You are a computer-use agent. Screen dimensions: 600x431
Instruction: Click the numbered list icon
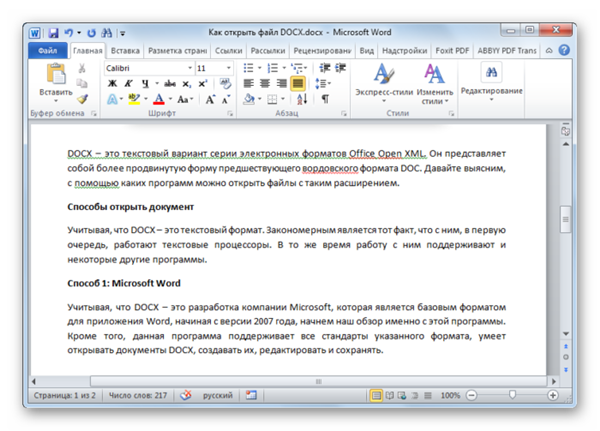(x=272, y=68)
